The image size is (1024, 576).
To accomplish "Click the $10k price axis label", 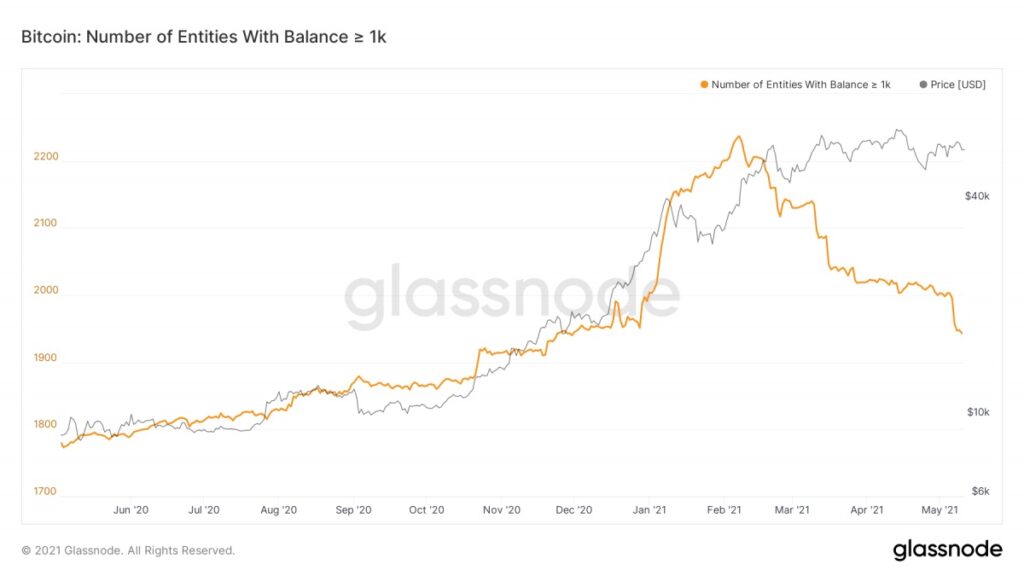I will click(x=977, y=412).
